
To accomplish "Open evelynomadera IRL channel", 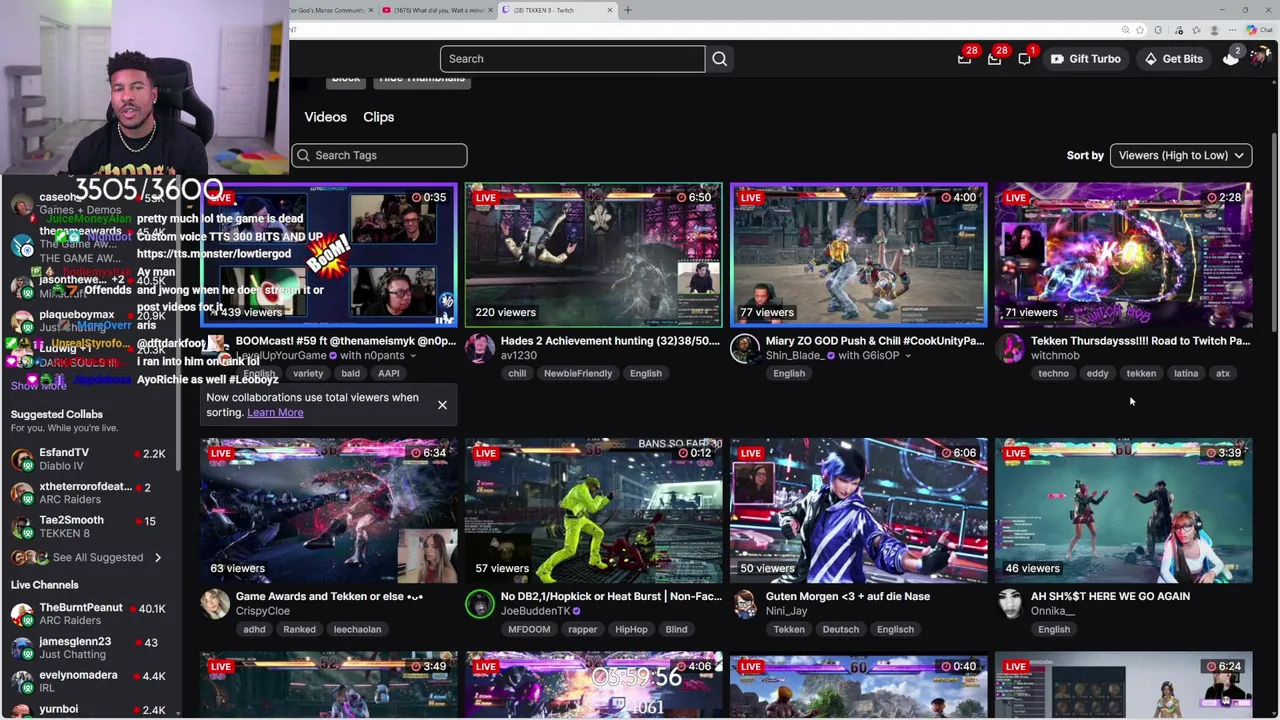I will point(88,682).
